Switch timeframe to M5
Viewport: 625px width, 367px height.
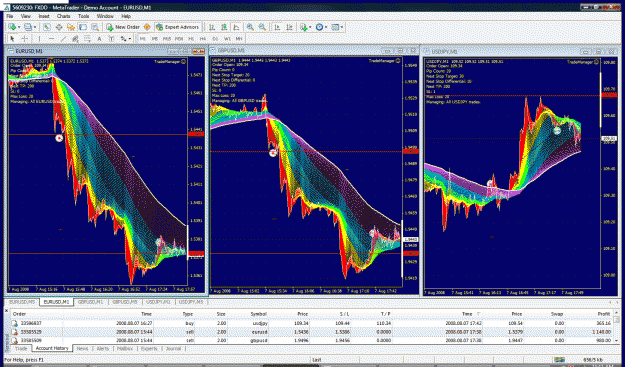tap(155, 39)
